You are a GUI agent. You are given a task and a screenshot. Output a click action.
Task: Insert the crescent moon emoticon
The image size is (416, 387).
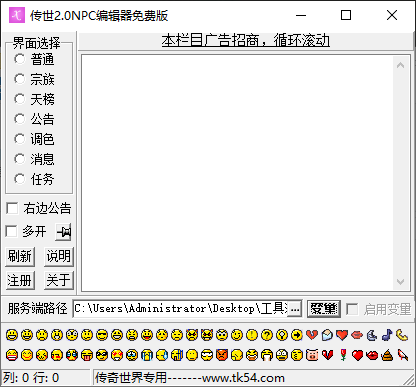pyautogui.click(x=372, y=335)
